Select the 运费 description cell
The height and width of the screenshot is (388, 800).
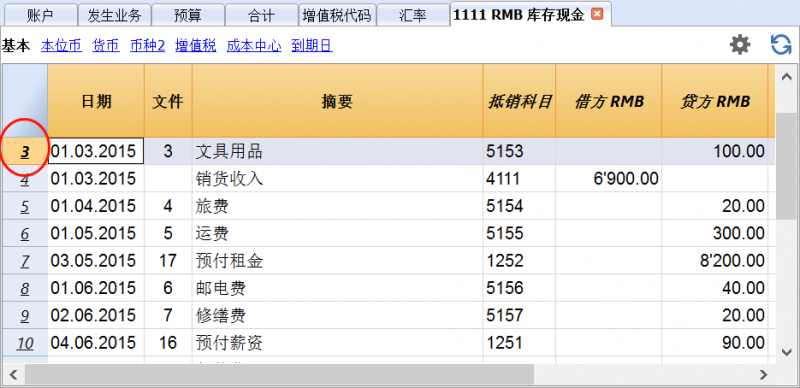click(337, 234)
